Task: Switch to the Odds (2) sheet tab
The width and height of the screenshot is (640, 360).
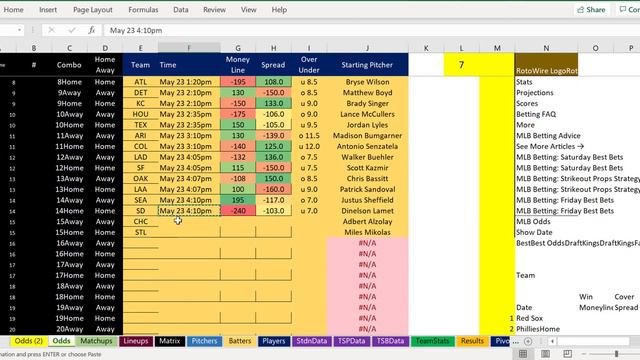Action: tap(29, 341)
